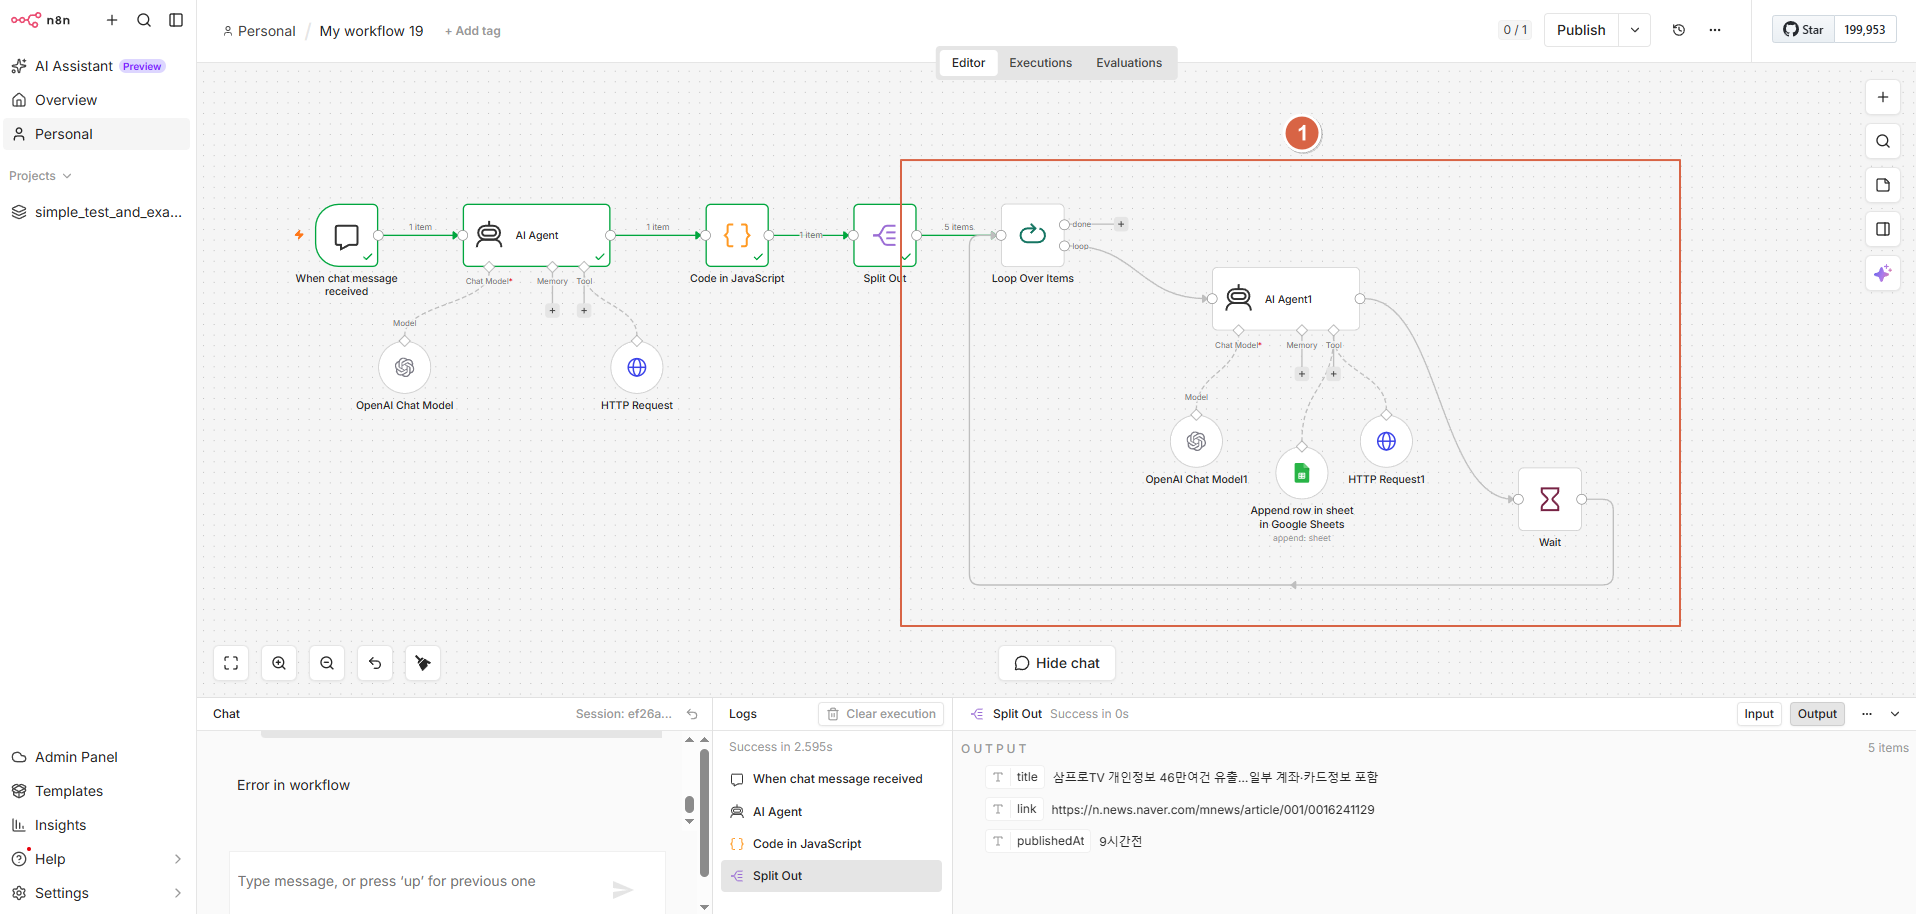The width and height of the screenshot is (1916, 914).
Task: Switch to Executions tab
Action: pos(1040,63)
